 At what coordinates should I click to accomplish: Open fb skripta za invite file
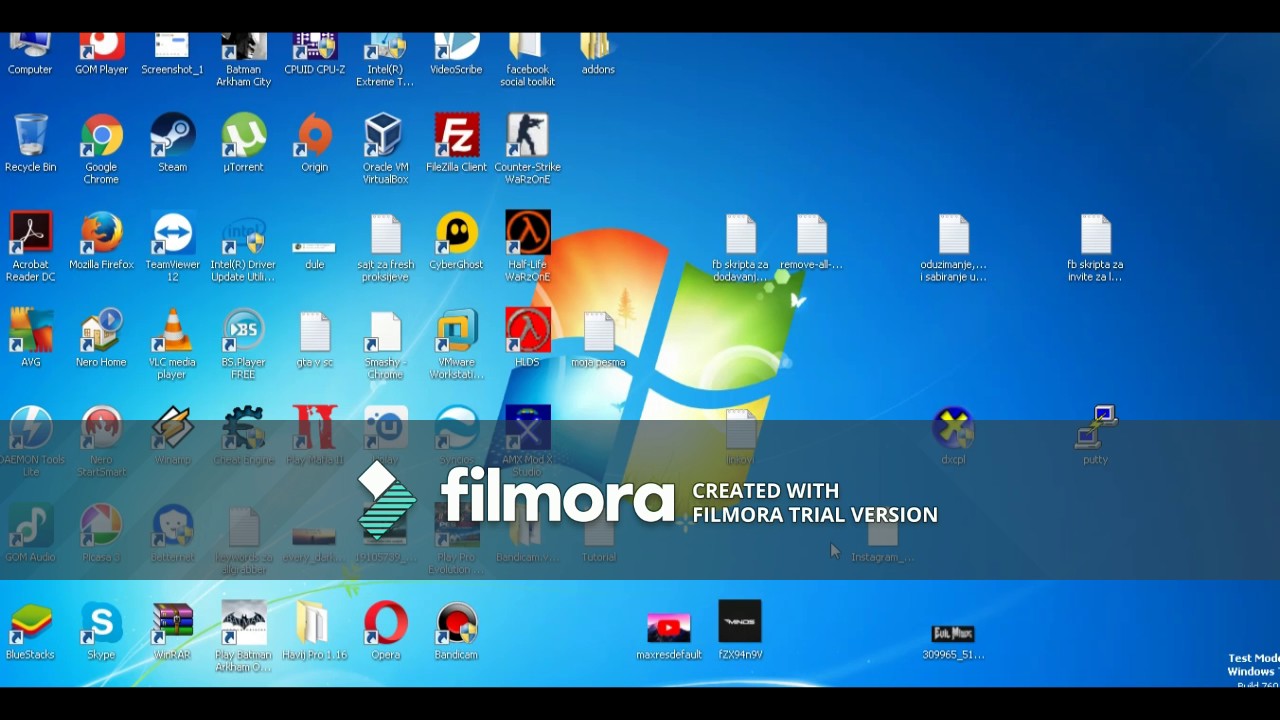1095,234
